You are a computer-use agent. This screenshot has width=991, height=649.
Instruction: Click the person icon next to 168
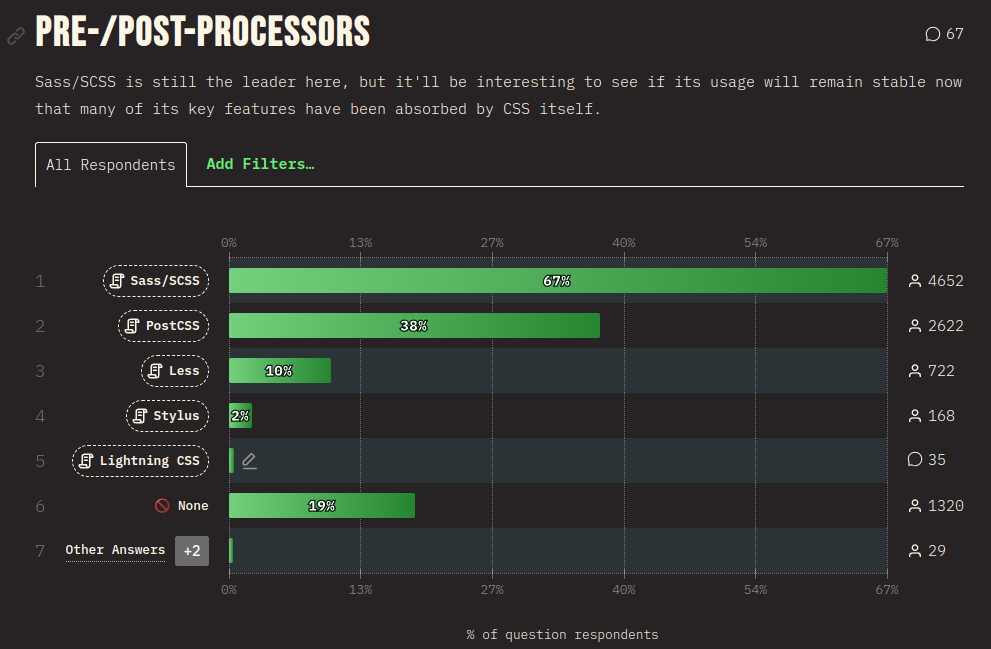914,416
